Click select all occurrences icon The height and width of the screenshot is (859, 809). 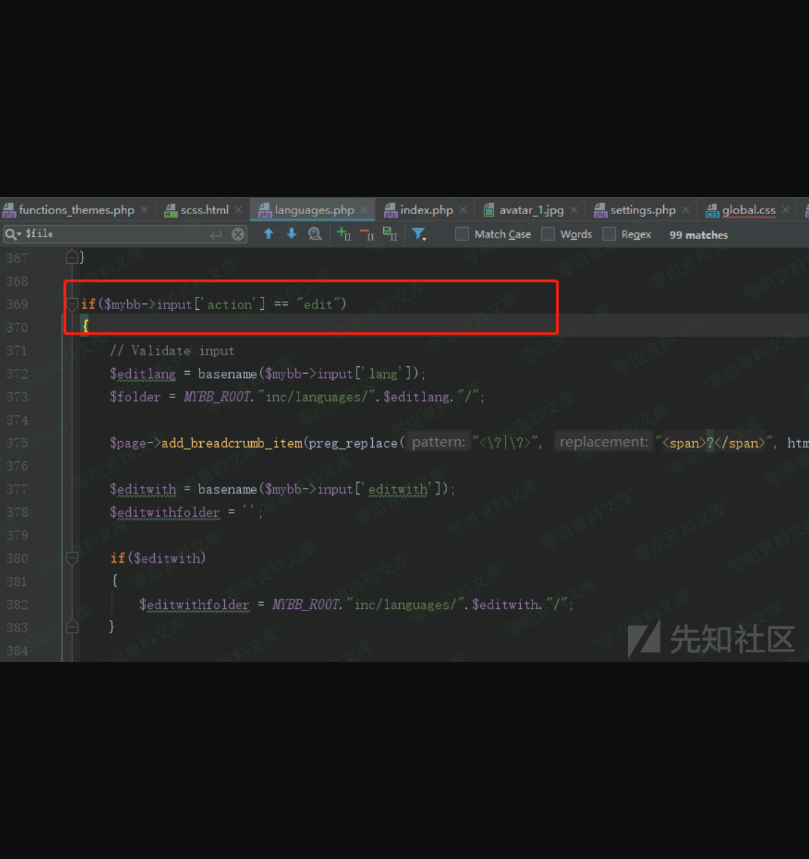390,234
